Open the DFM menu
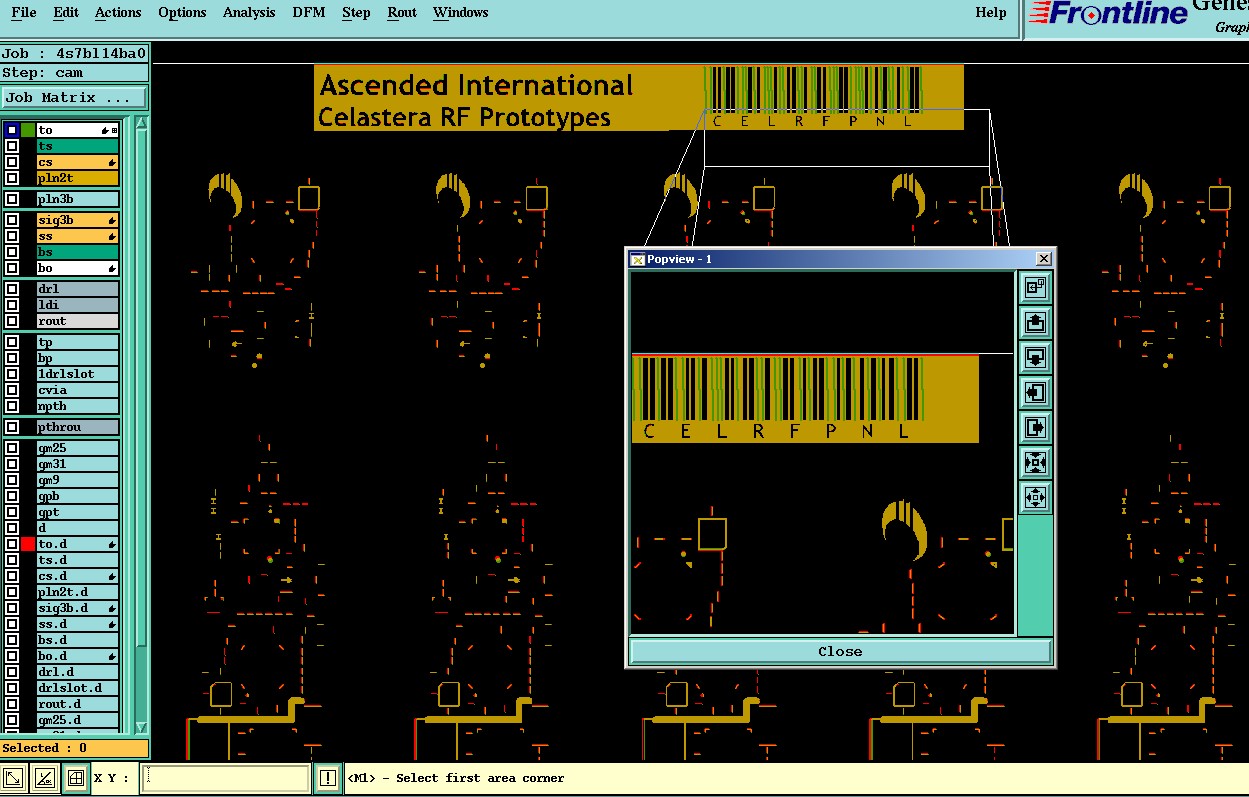Screen dimensions: 1249x797 point(309,13)
